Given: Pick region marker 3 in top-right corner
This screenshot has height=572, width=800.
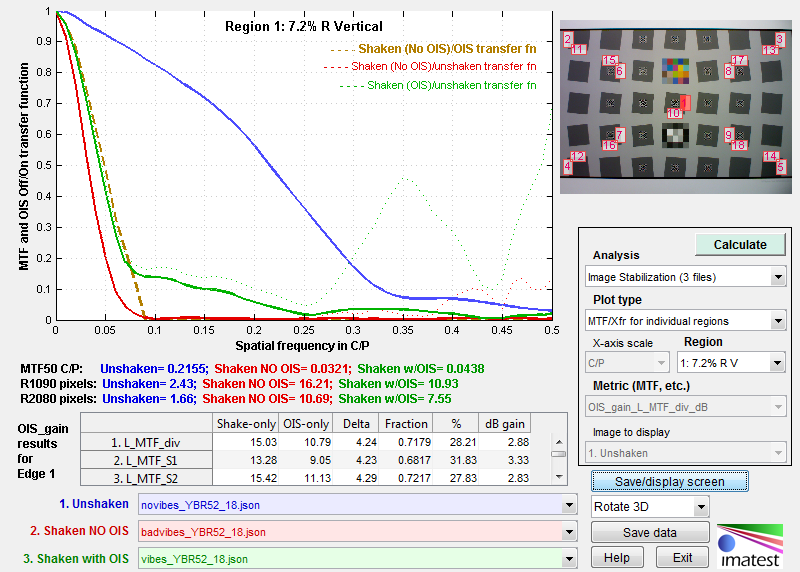Looking at the screenshot, I should coord(781,40).
